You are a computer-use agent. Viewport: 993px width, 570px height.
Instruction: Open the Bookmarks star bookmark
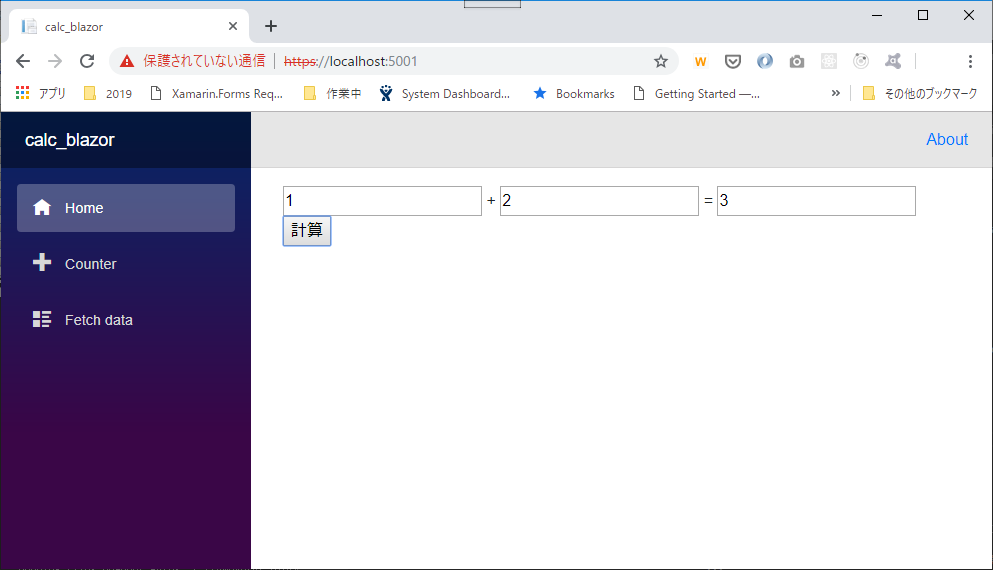[x=574, y=94]
